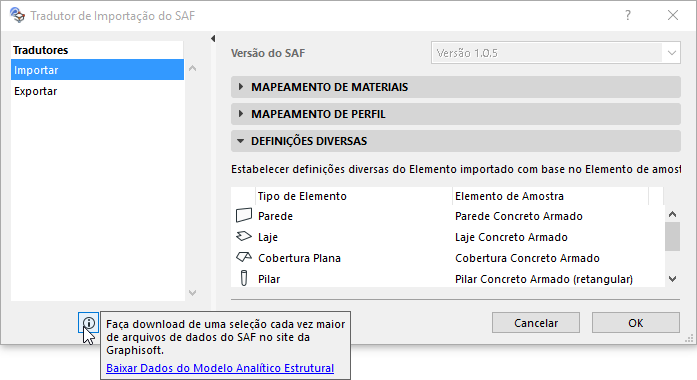Click the Cobertura Plana roof icon

(x=244, y=257)
